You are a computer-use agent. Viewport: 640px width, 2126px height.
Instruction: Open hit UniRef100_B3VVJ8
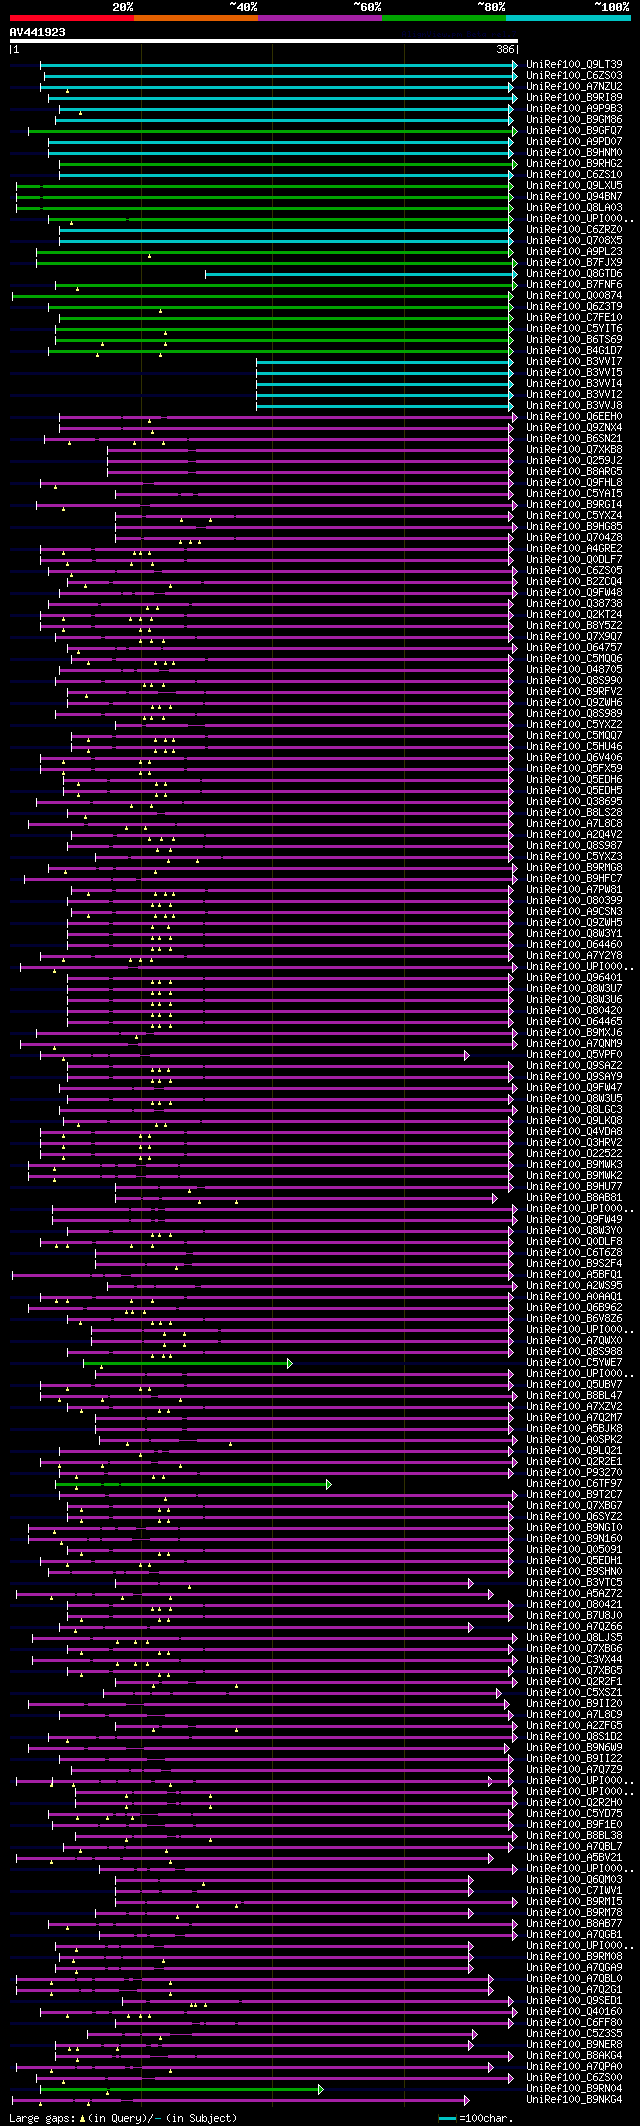(574, 406)
